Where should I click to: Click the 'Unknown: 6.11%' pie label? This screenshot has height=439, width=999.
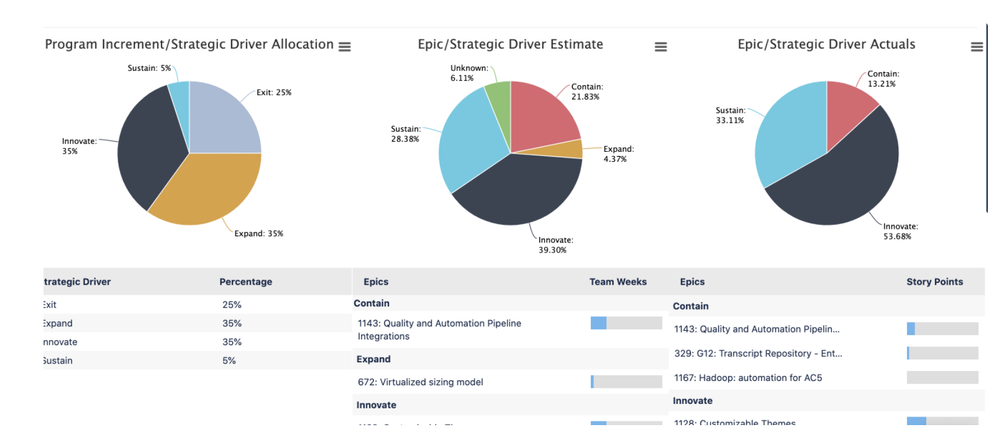(x=469, y=73)
